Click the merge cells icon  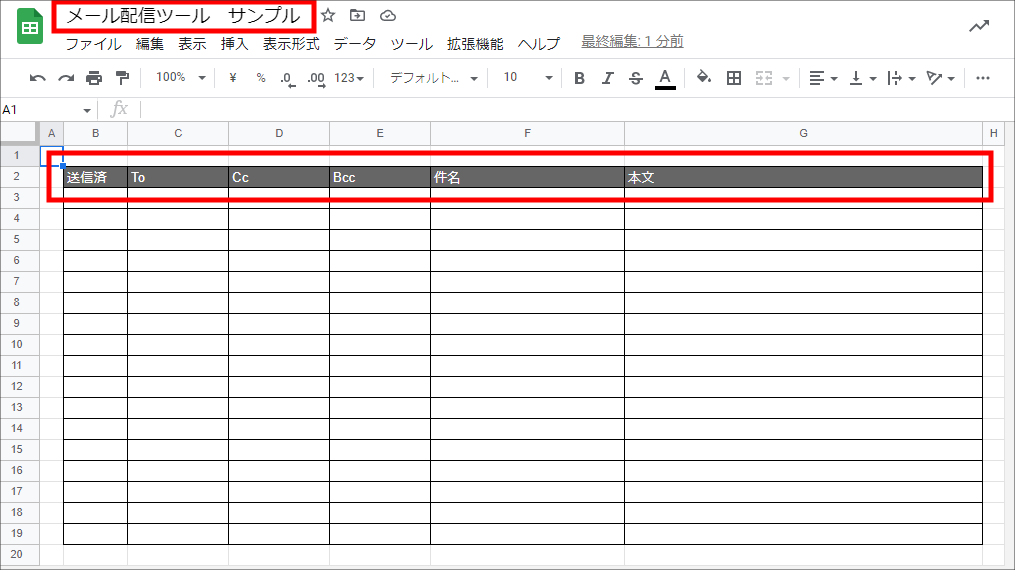pos(764,78)
